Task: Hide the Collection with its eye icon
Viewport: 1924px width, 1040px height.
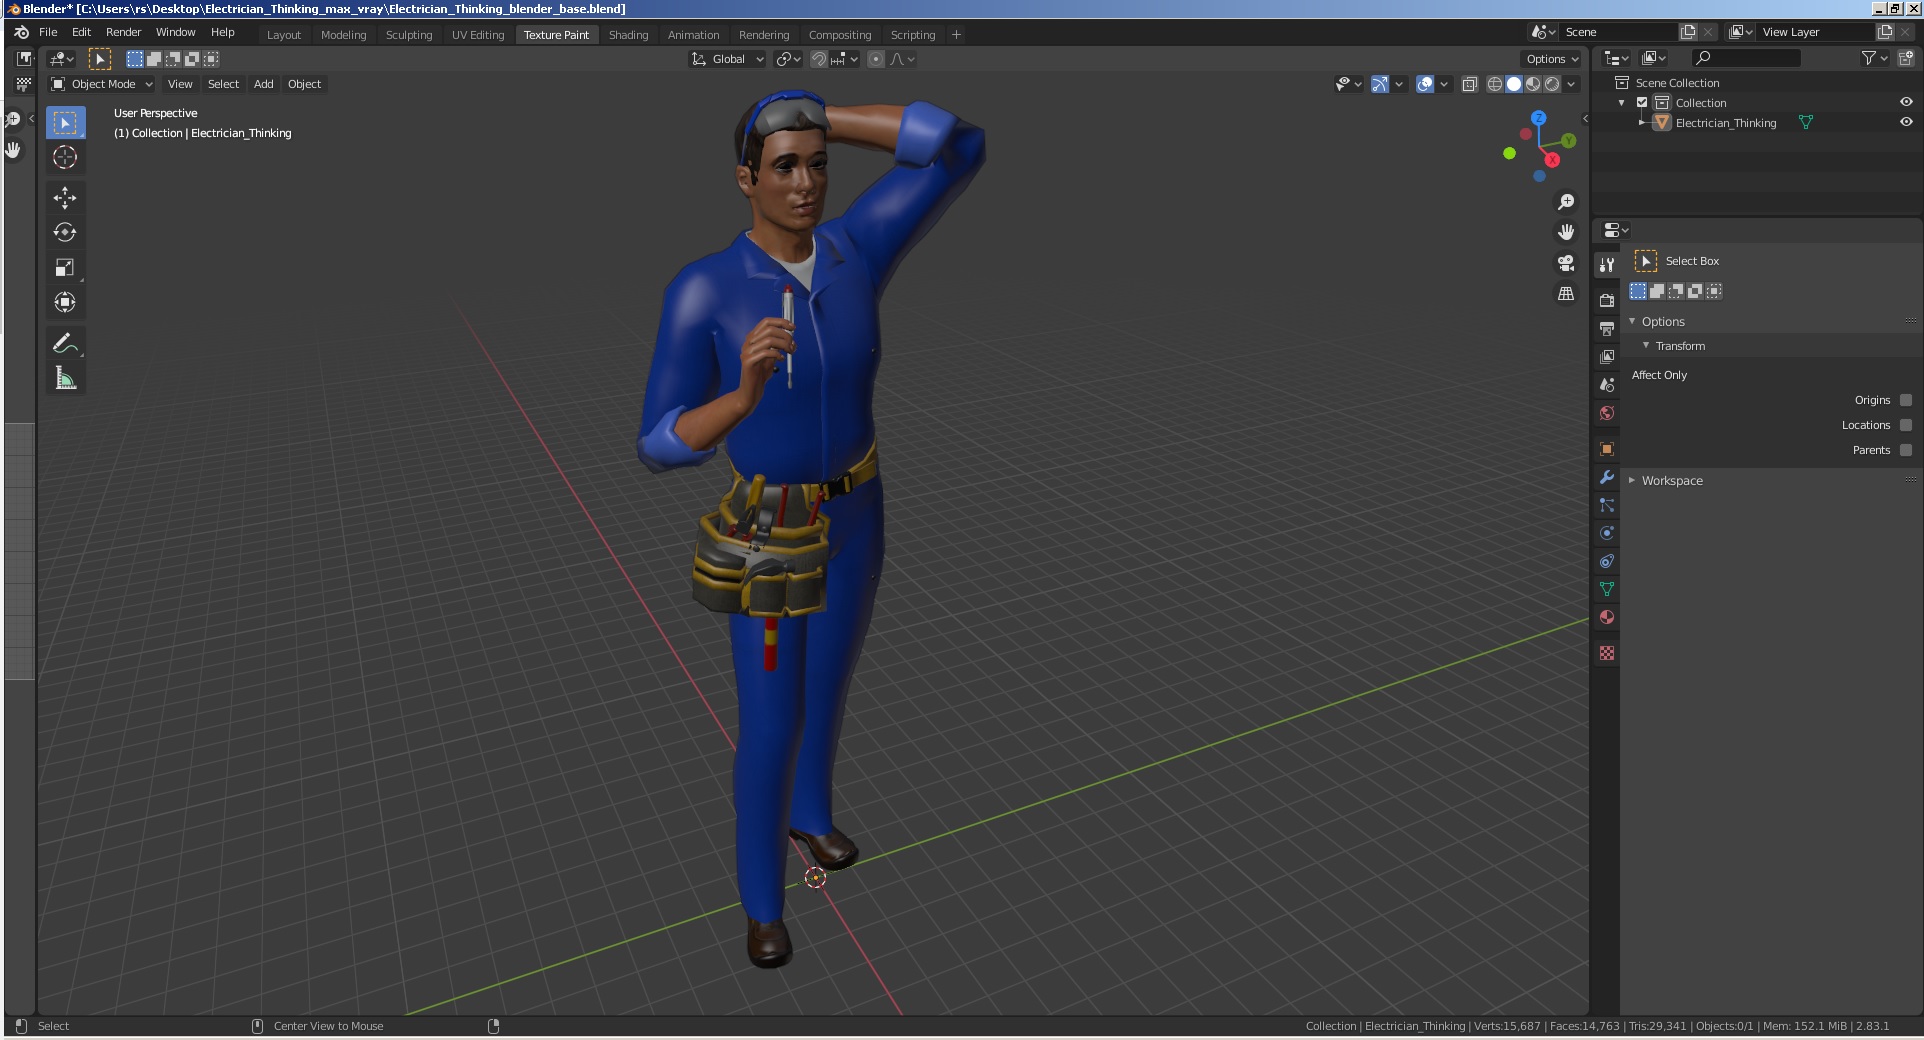Action: [1906, 102]
